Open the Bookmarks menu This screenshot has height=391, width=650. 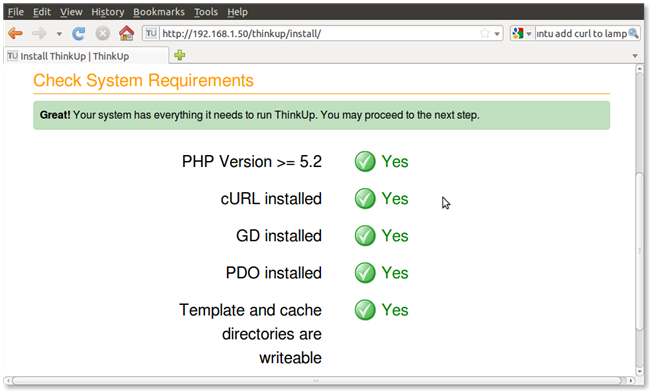coord(159,12)
